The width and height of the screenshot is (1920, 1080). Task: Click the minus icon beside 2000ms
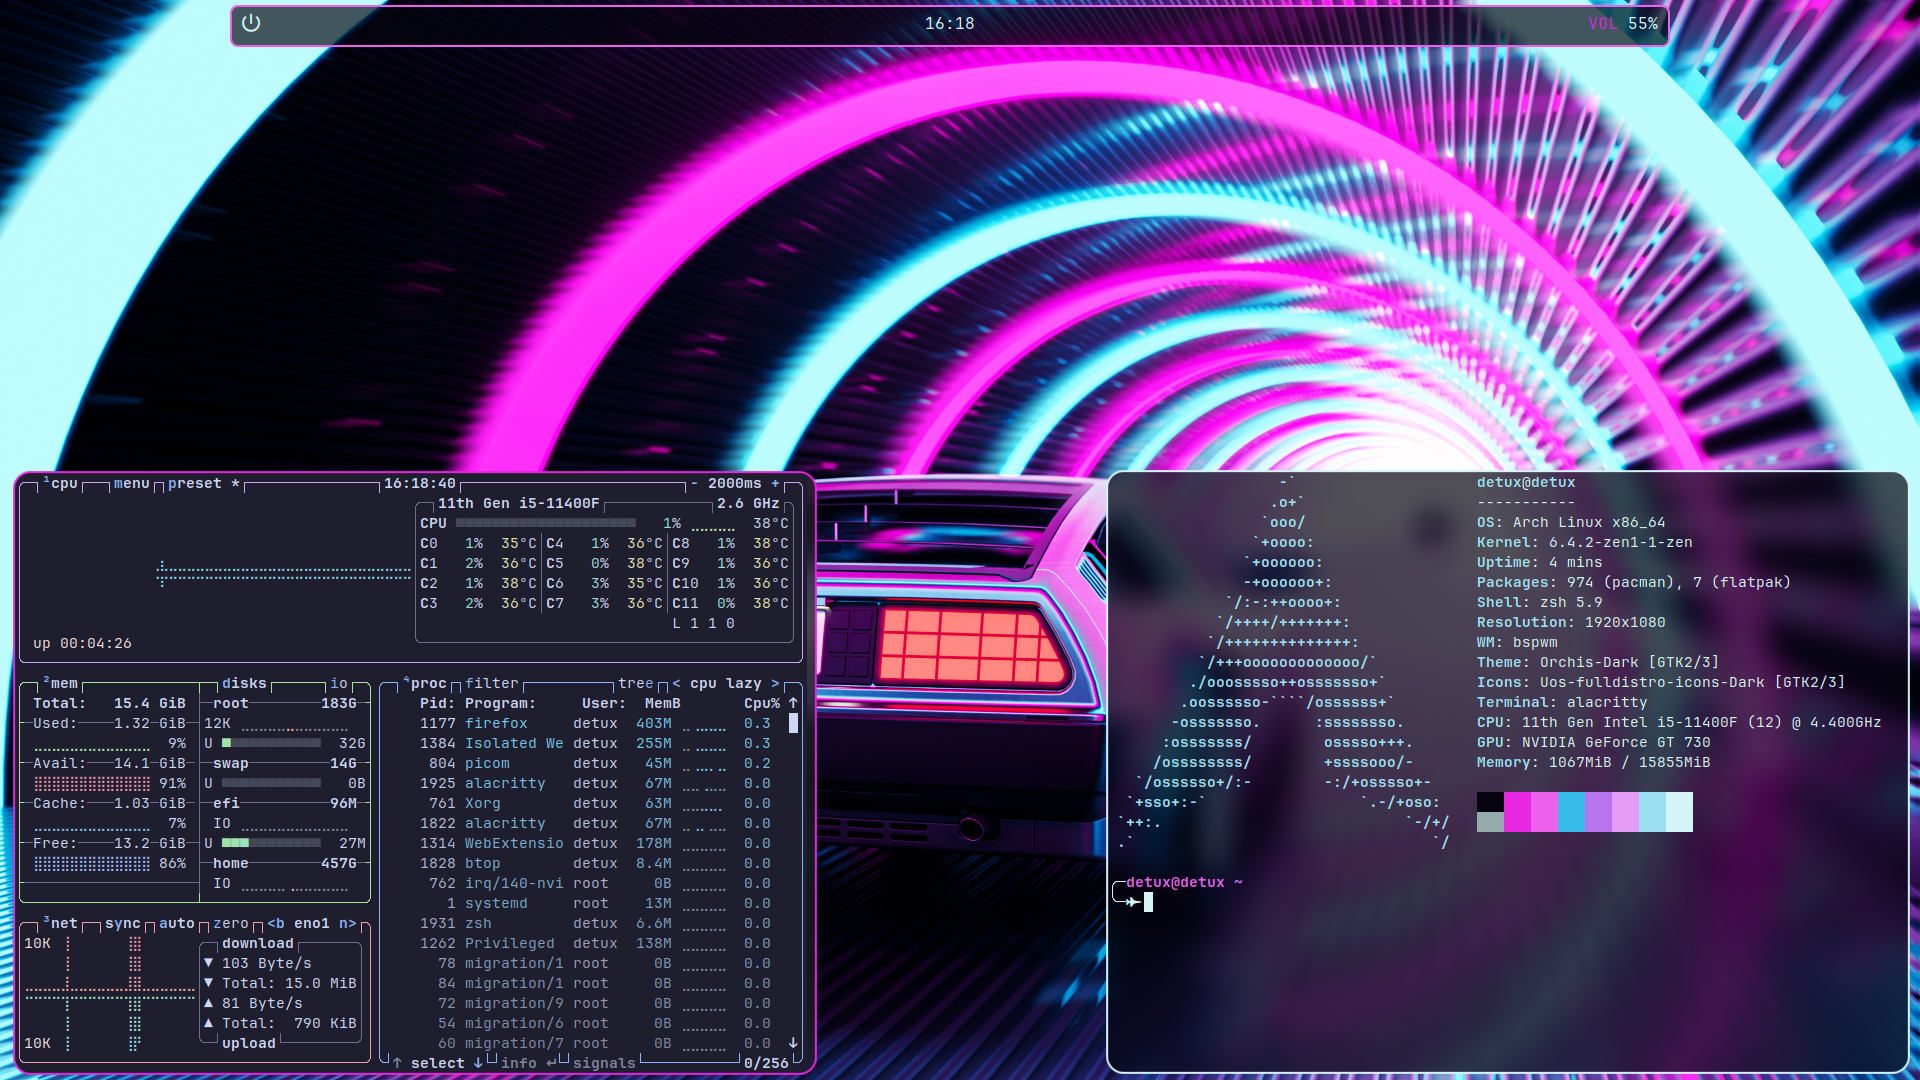click(695, 484)
